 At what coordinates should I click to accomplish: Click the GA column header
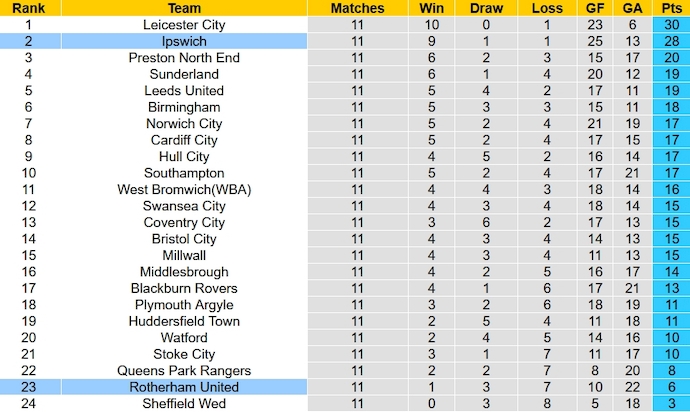coord(631,8)
